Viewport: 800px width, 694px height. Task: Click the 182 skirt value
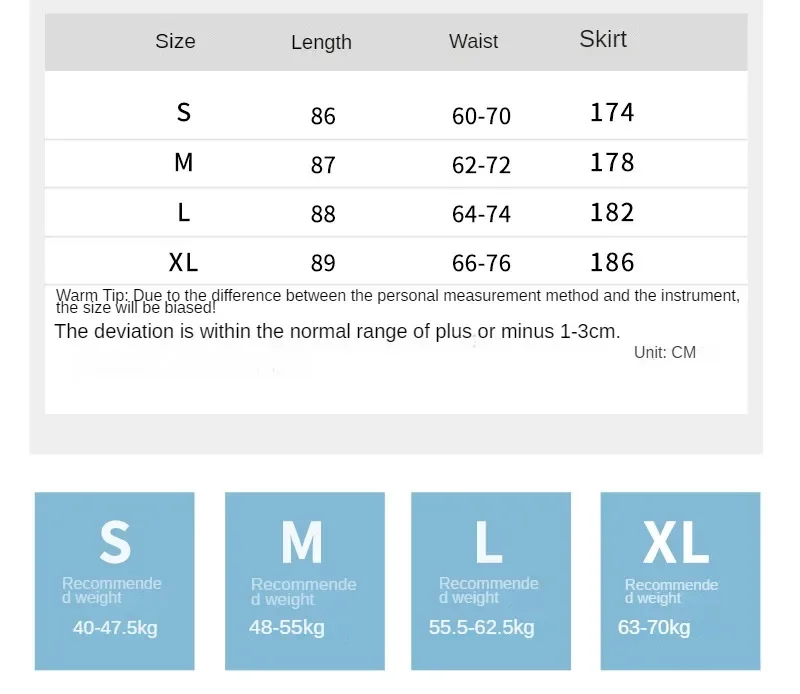[612, 213]
